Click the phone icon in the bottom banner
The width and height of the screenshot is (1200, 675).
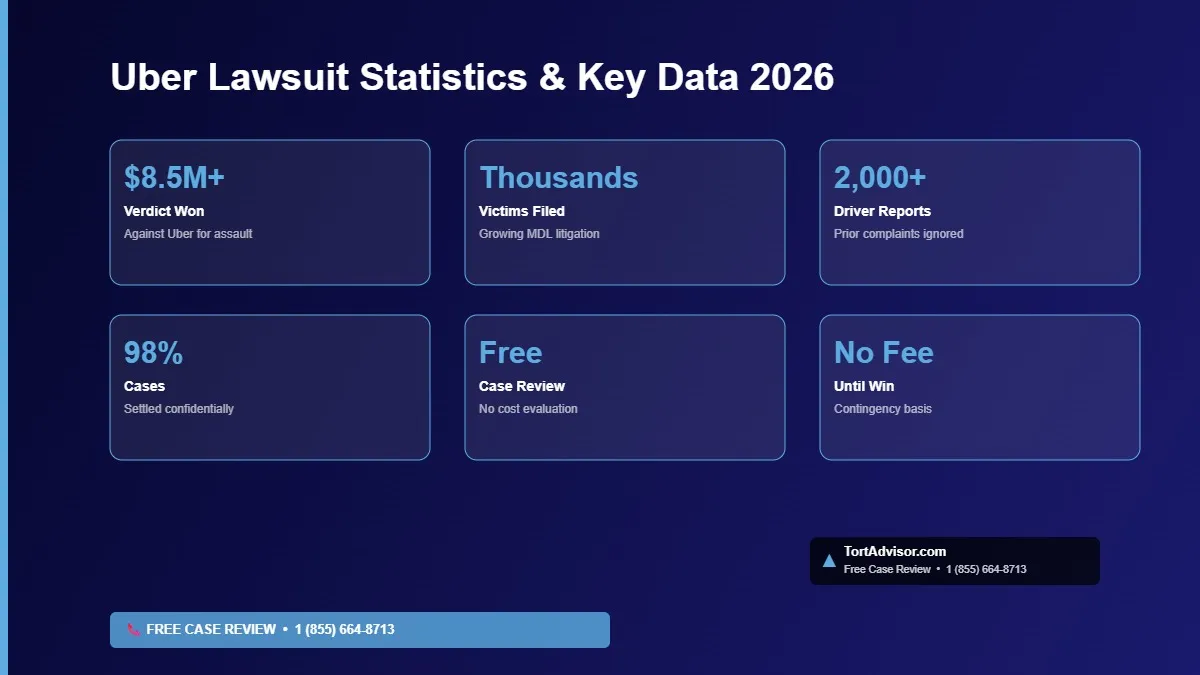click(133, 630)
